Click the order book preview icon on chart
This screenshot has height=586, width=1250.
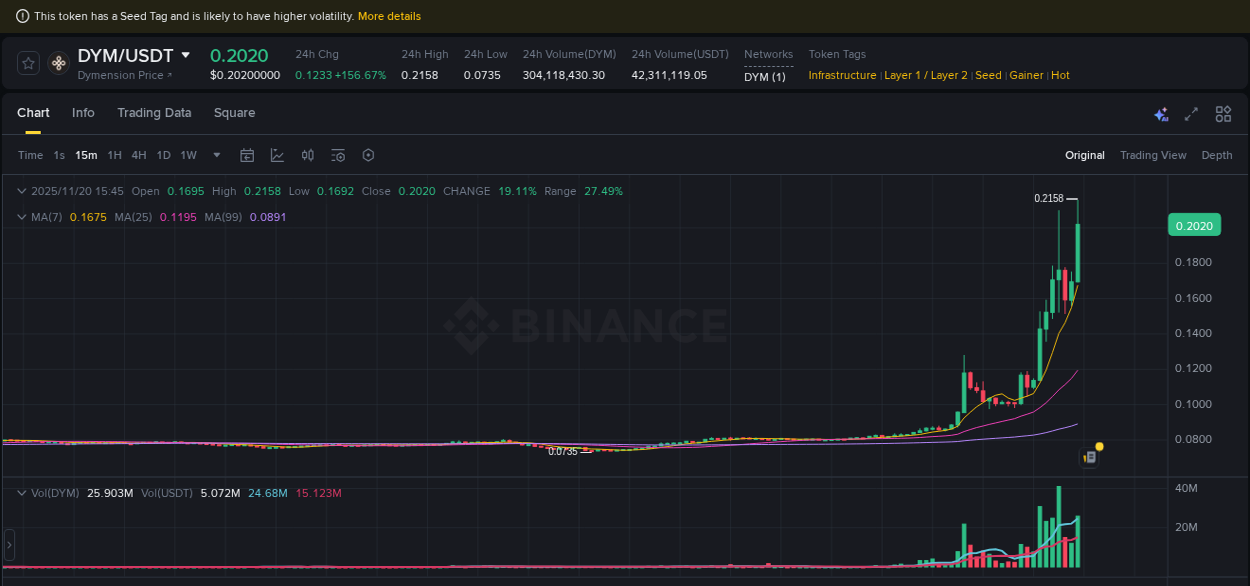[1089, 455]
